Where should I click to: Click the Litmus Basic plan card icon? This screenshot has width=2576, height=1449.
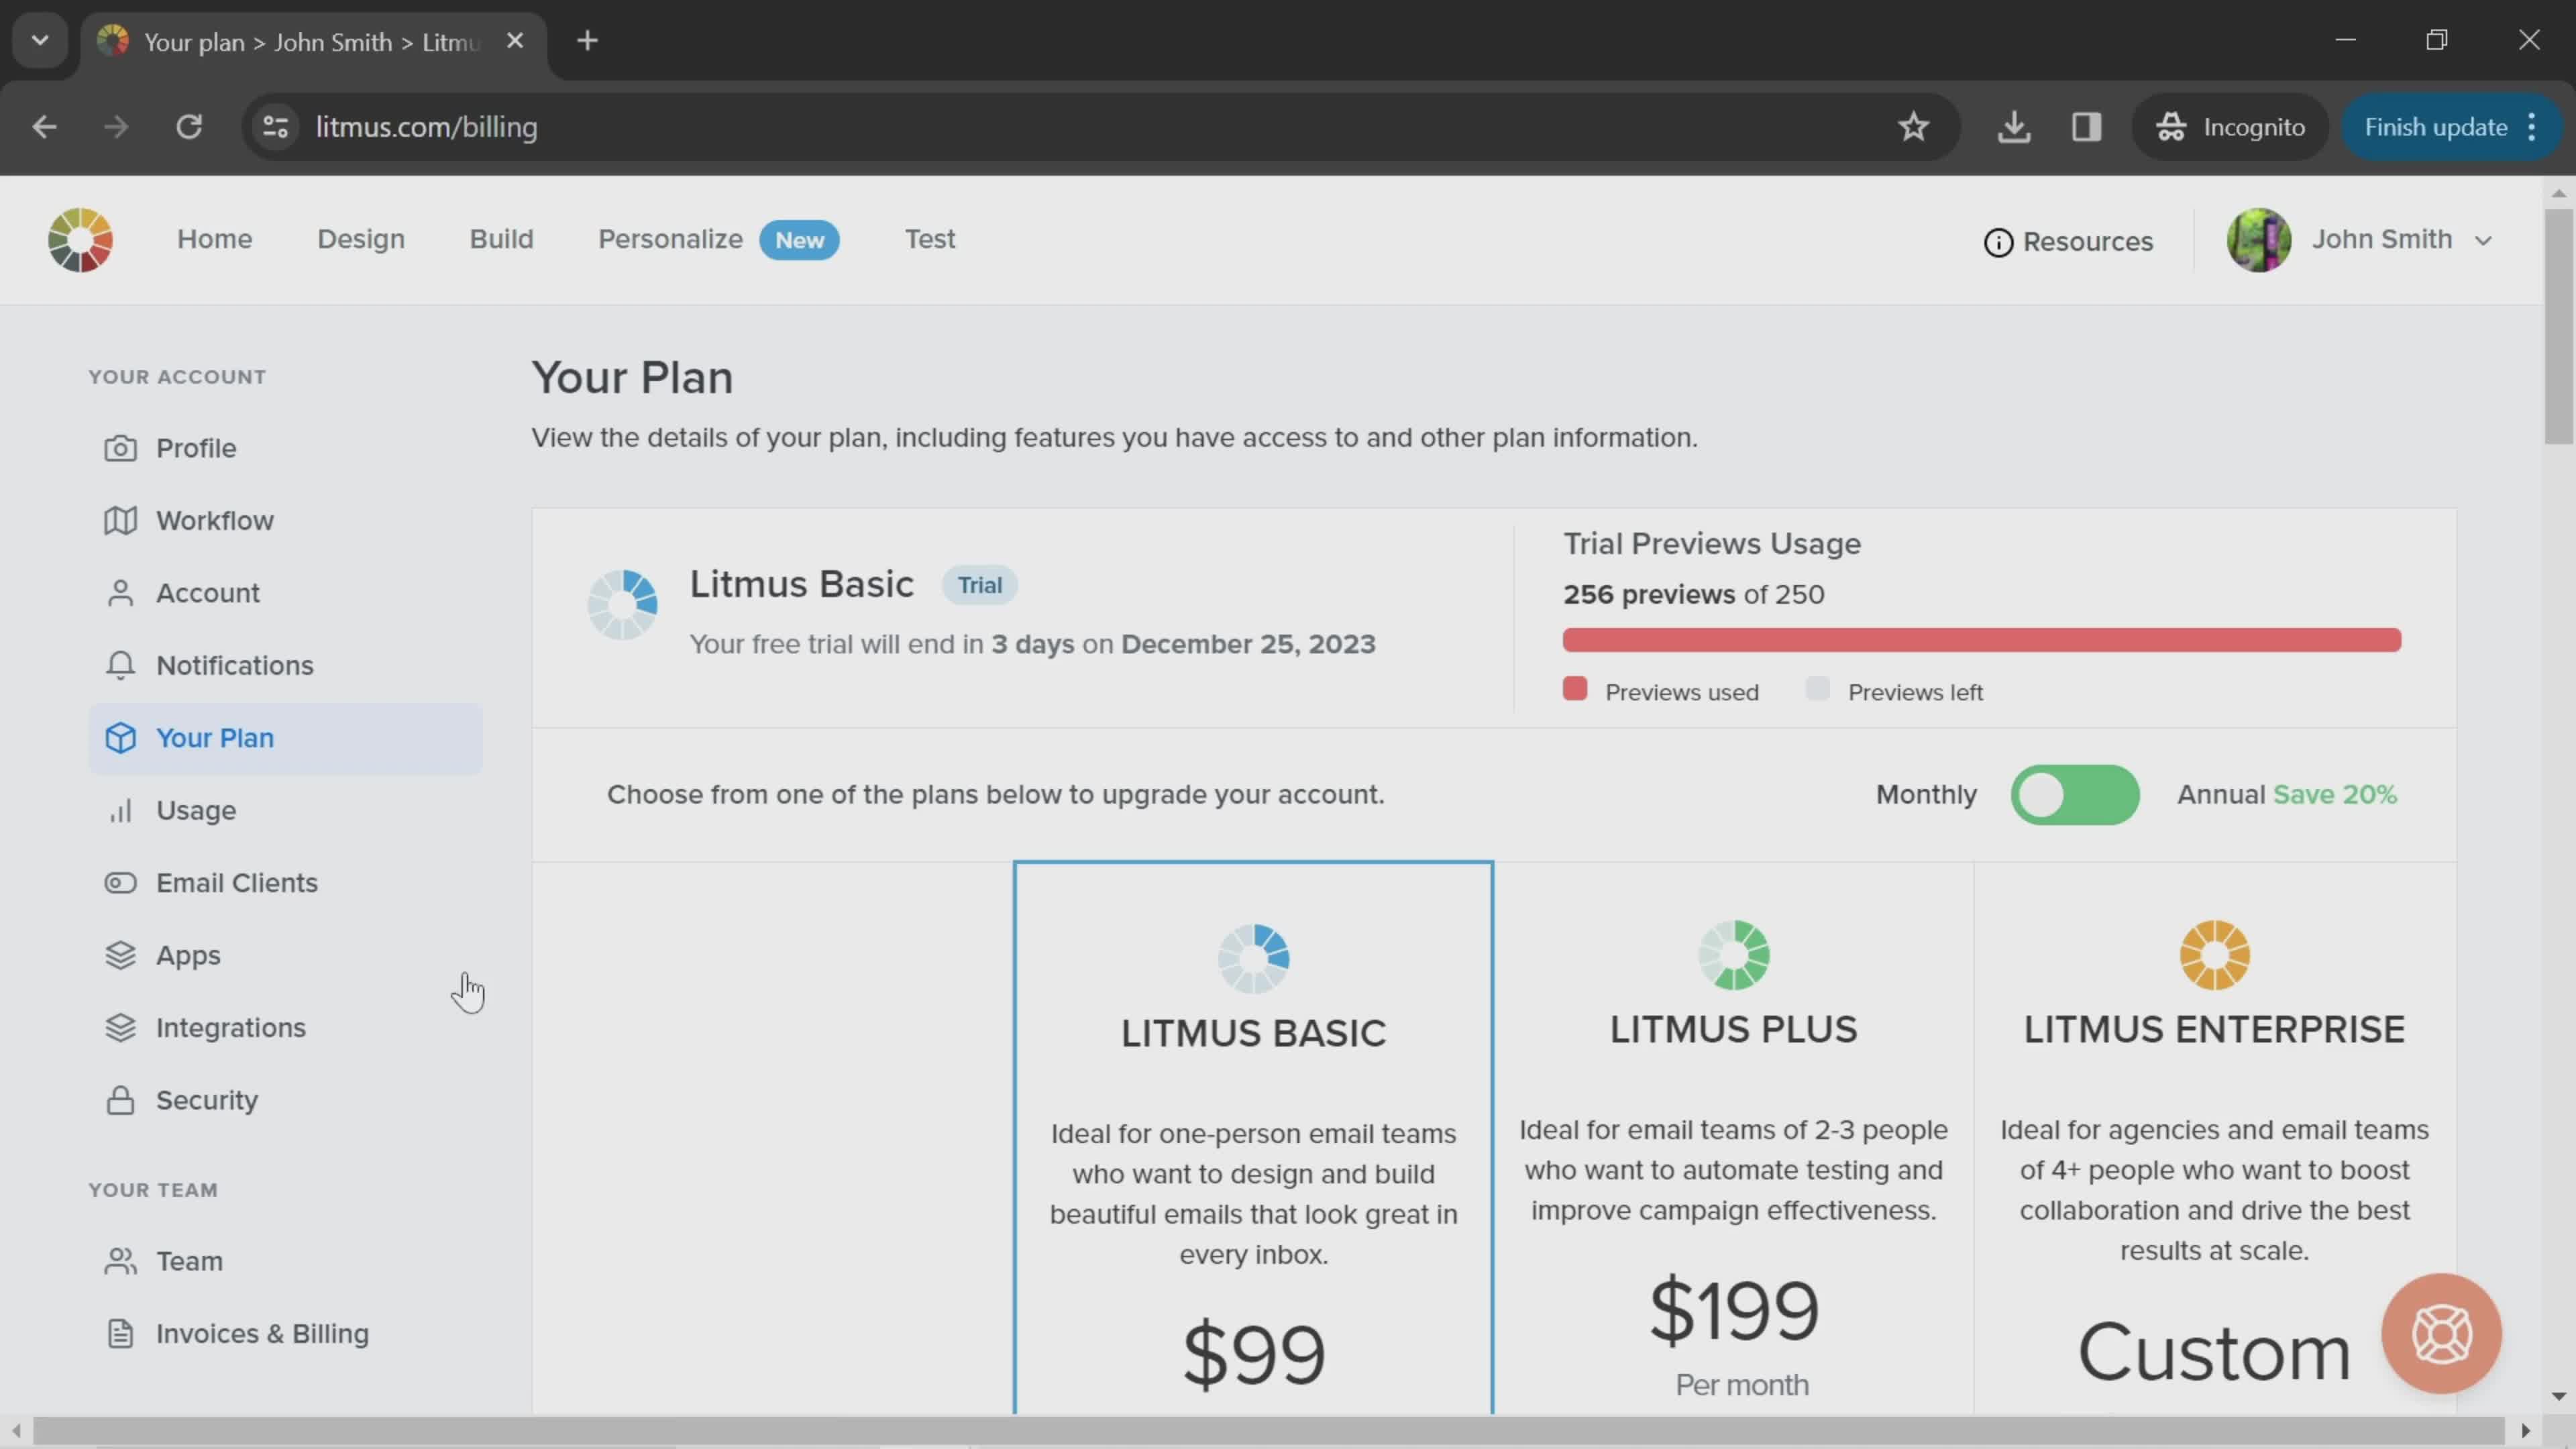coord(1253,958)
